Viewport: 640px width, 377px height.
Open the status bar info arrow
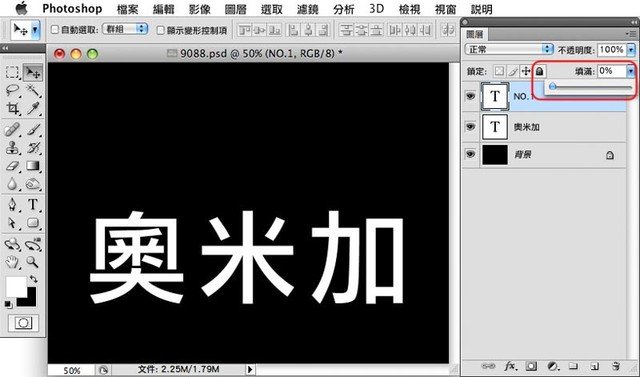pyautogui.click(x=250, y=370)
